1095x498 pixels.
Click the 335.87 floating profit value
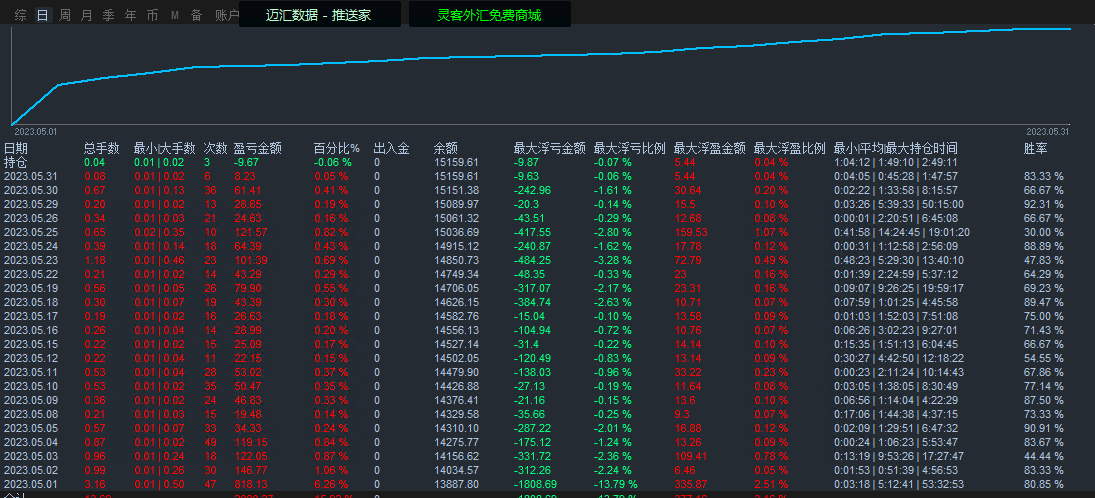pos(691,484)
